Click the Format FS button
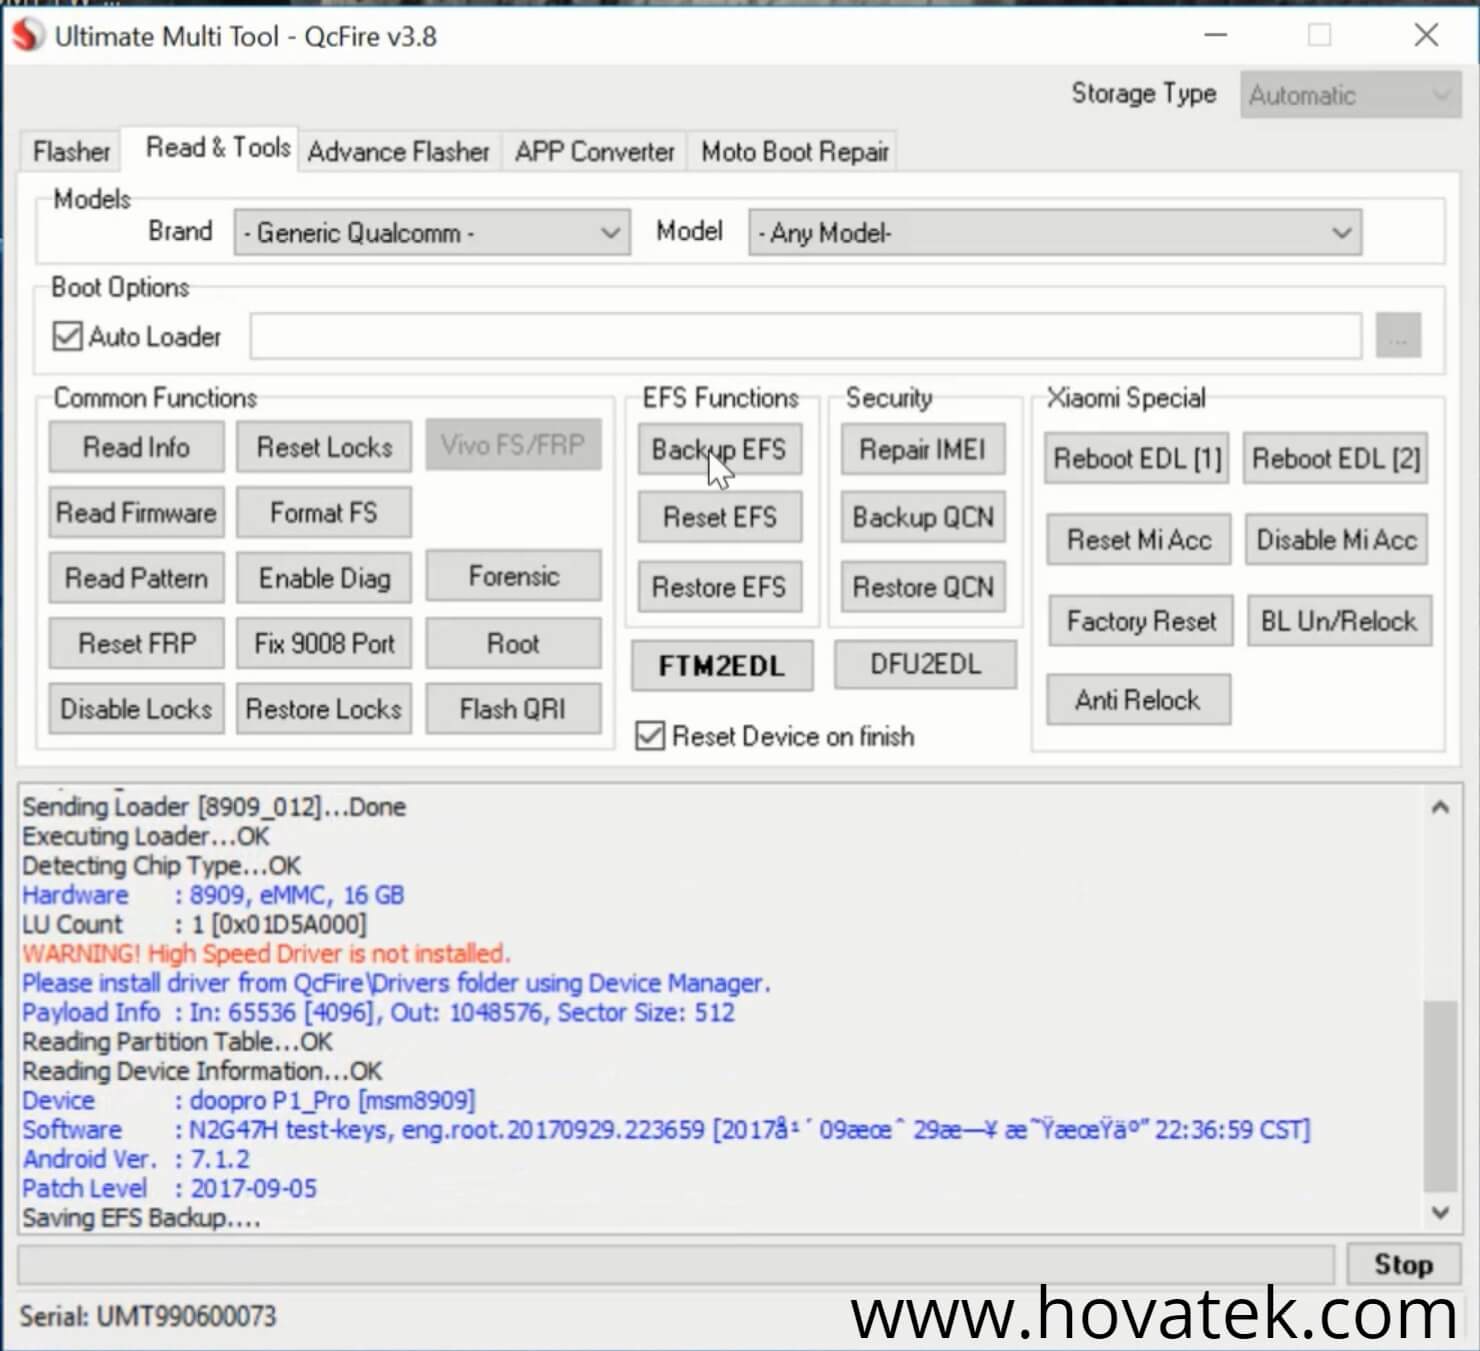This screenshot has height=1351, width=1480. click(x=324, y=513)
